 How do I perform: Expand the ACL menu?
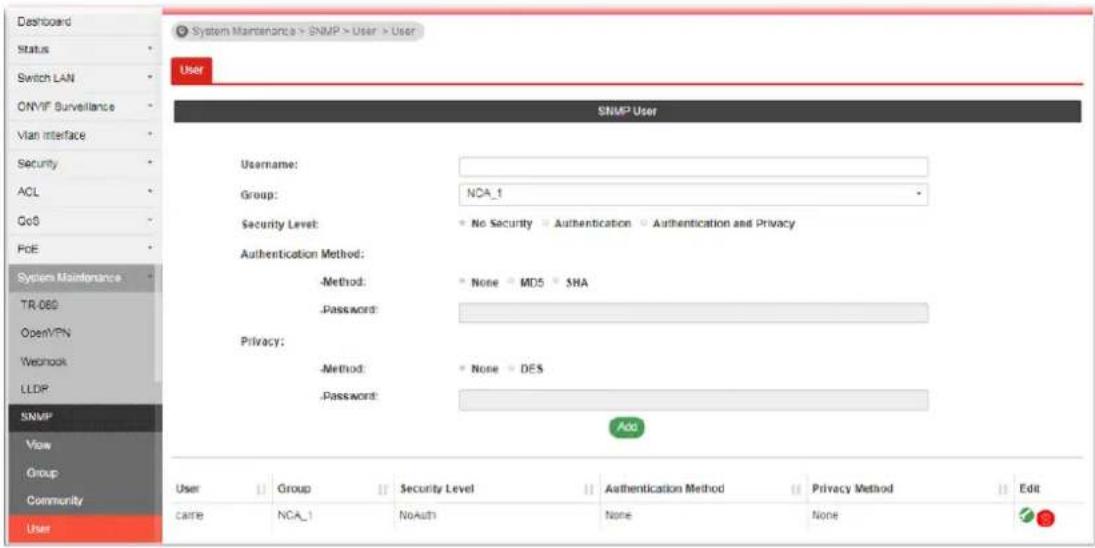pos(82,192)
